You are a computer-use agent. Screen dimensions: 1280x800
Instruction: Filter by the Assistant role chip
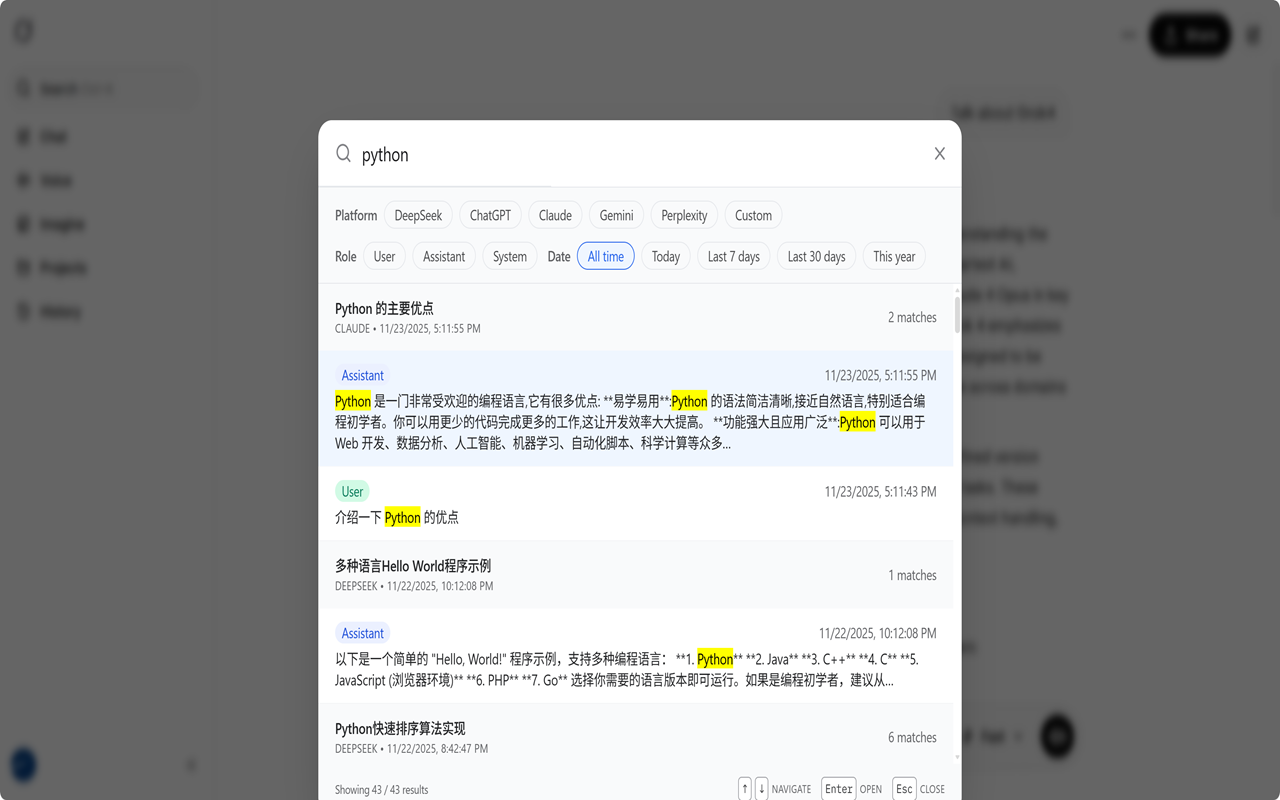[444, 256]
